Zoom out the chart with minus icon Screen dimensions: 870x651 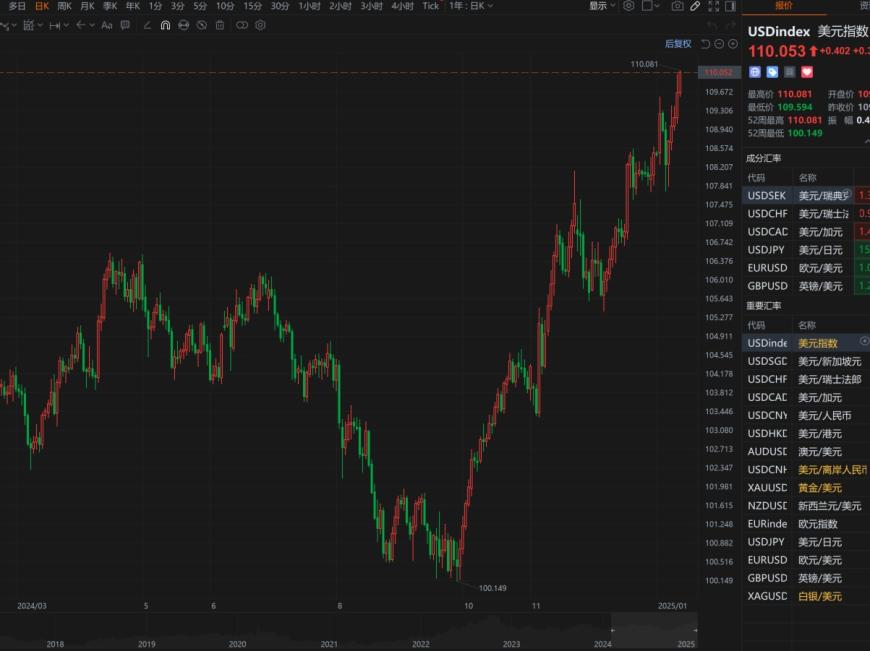click(719, 44)
